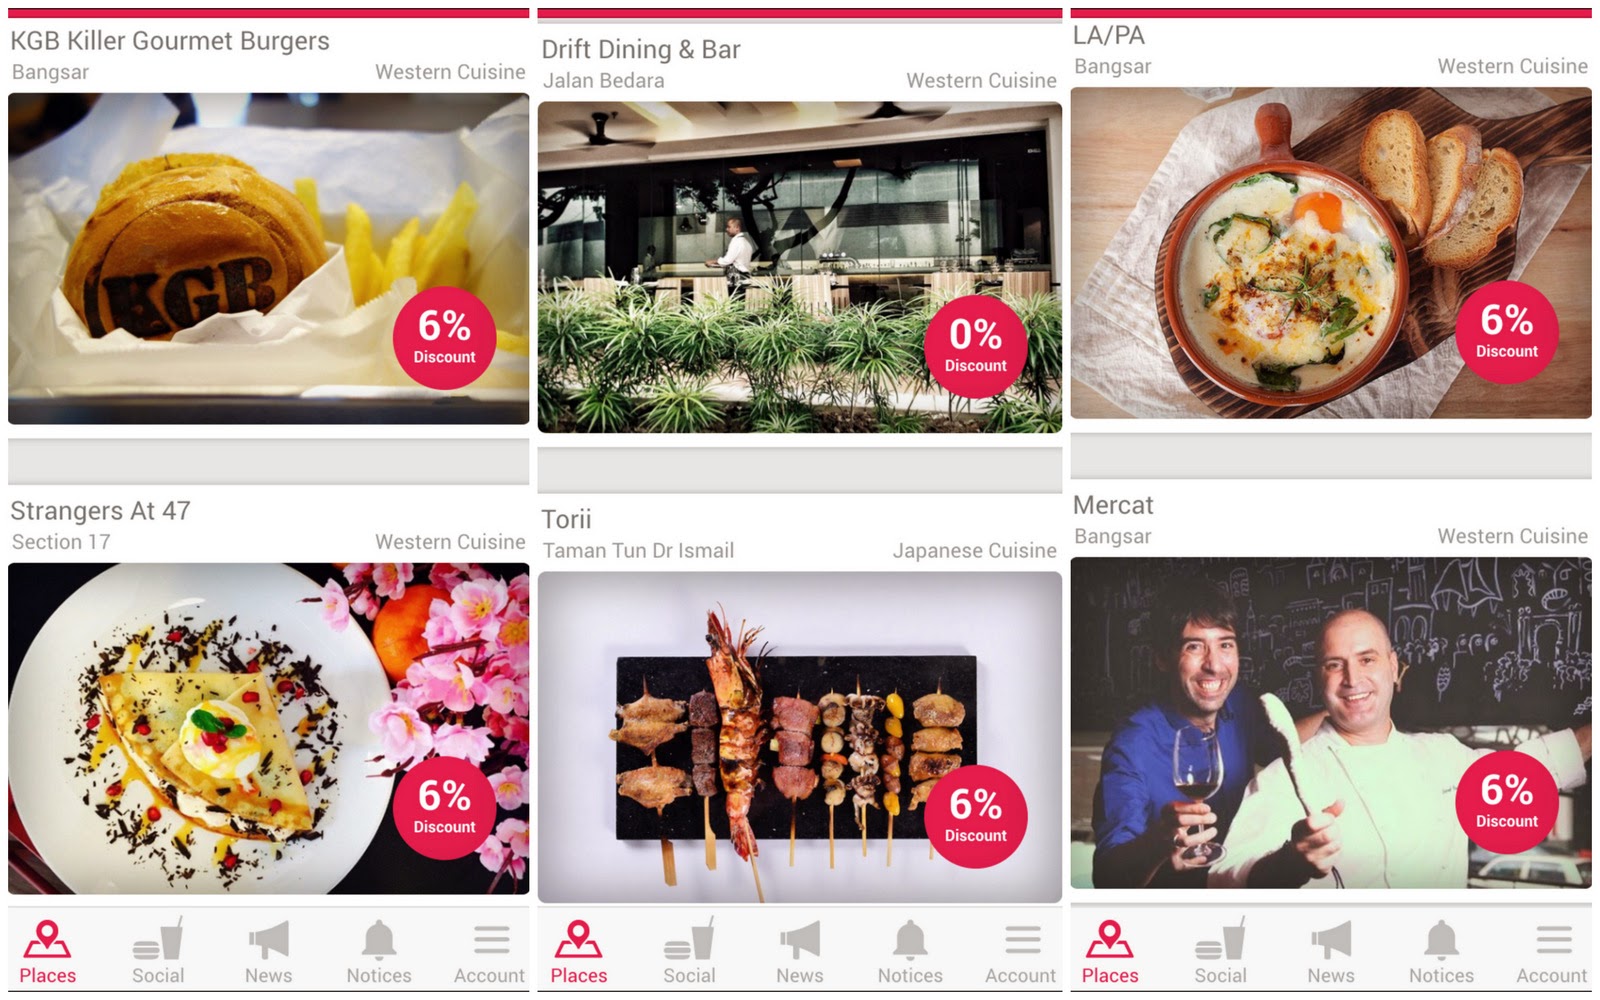Tap the 6% Discount badge on Mercat photo

pyautogui.click(x=1506, y=802)
